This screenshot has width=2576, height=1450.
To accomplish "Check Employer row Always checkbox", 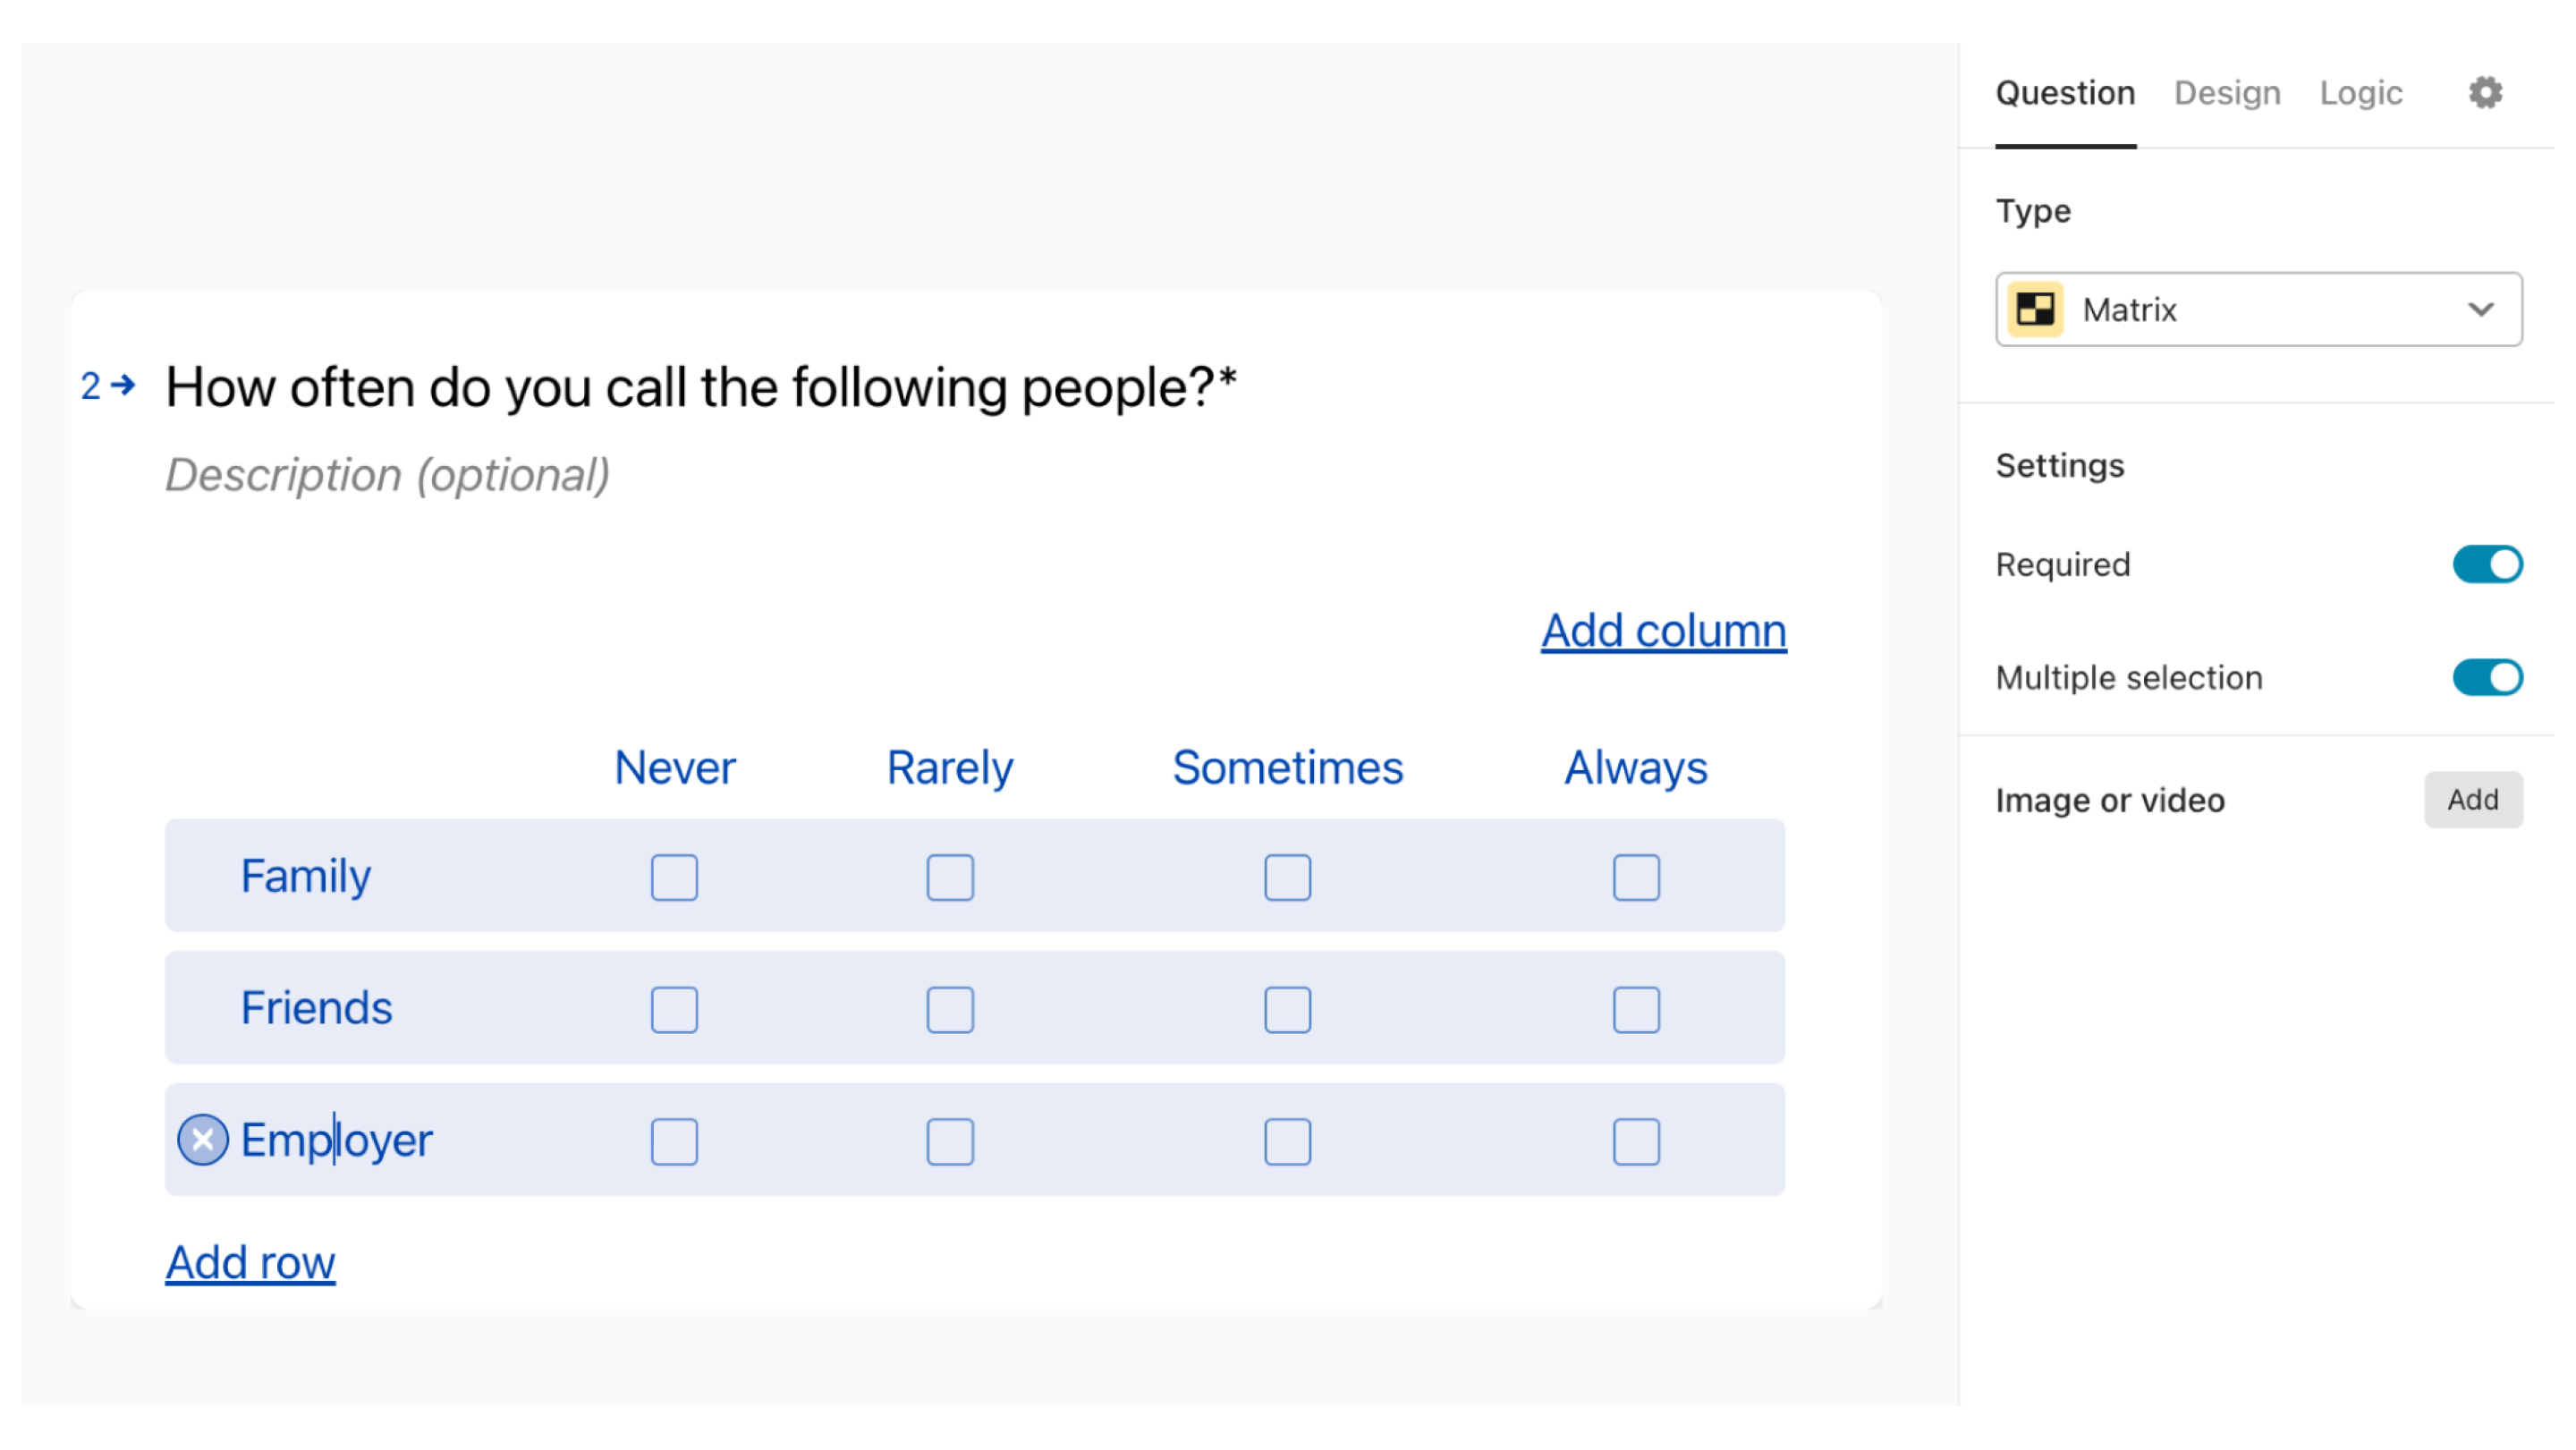I will [1636, 1141].
